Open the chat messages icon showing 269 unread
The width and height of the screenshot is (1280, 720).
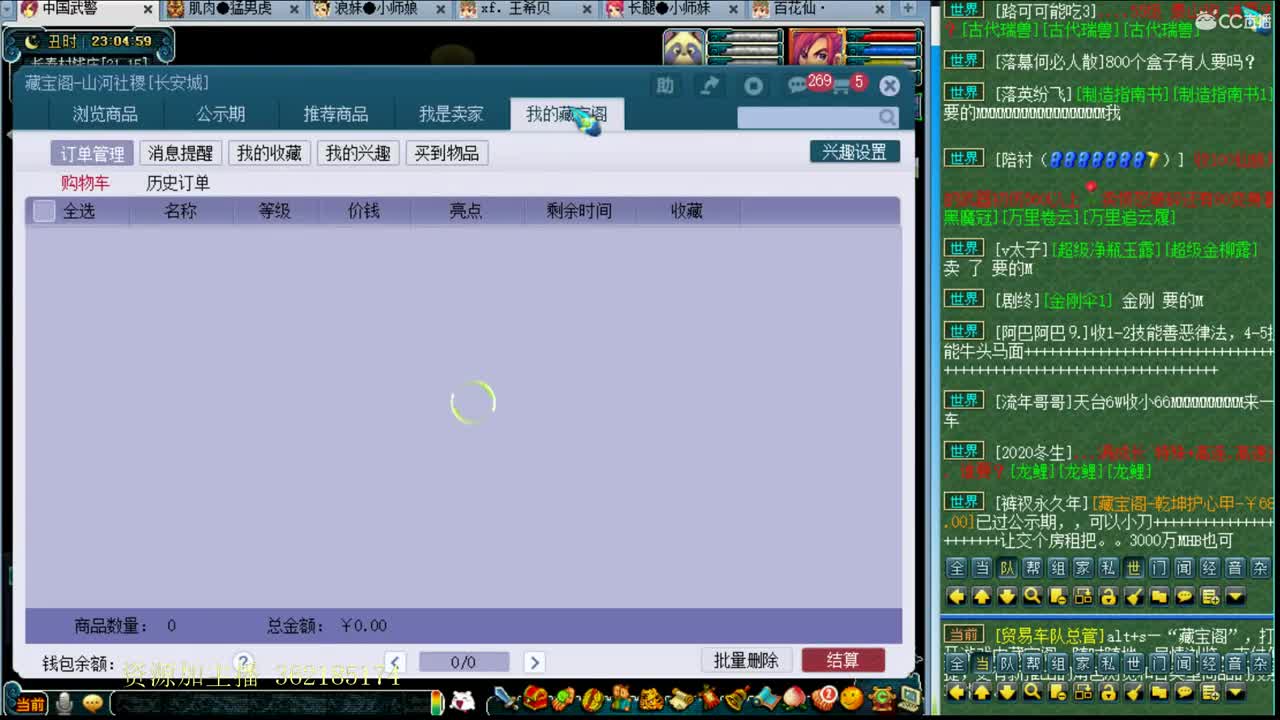795,85
